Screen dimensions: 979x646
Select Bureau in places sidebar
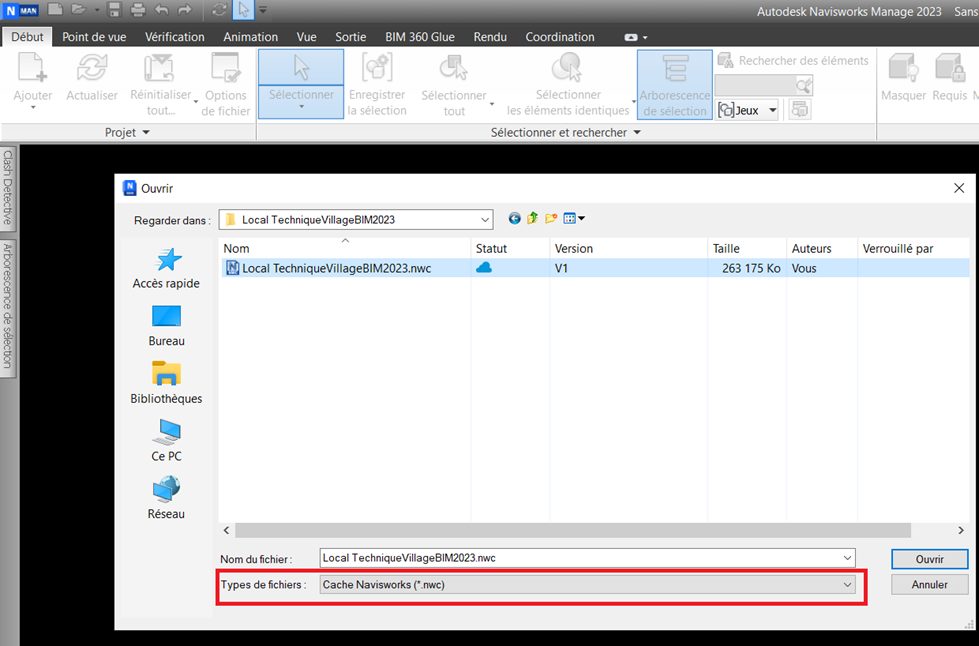(166, 325)
